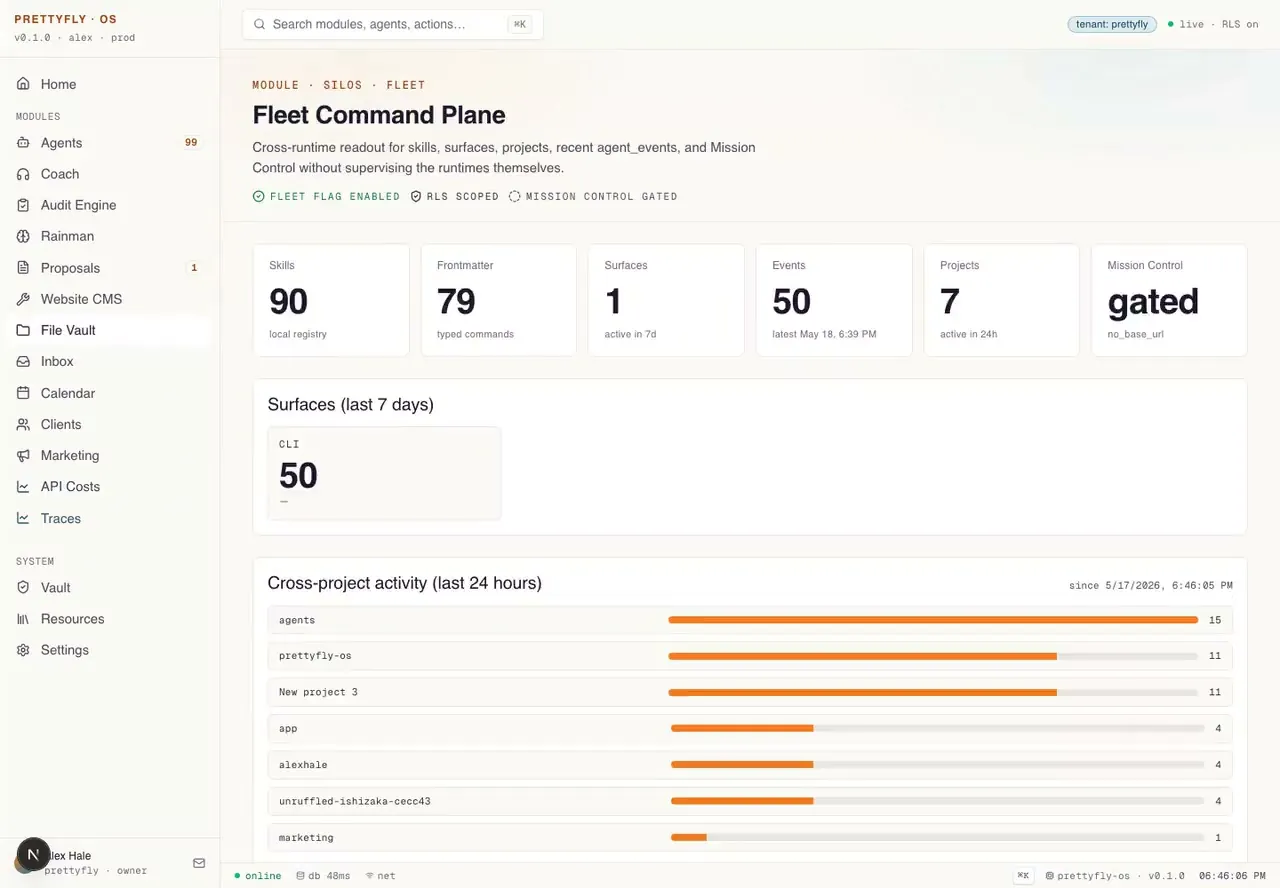Viewport: 1280px width, 888px height.
Task: Click the Calendar icon in the sidebar
Action: pyautogui.click(x=23, y=393)
